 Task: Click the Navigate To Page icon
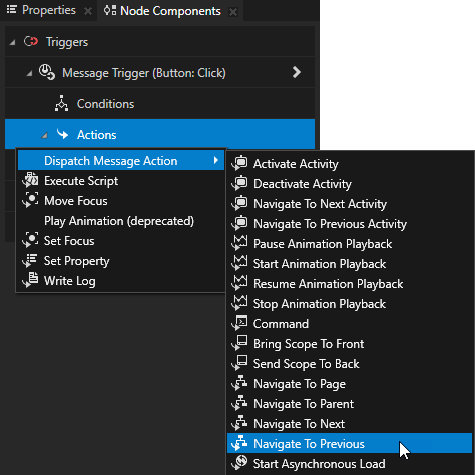coord(240,383)
